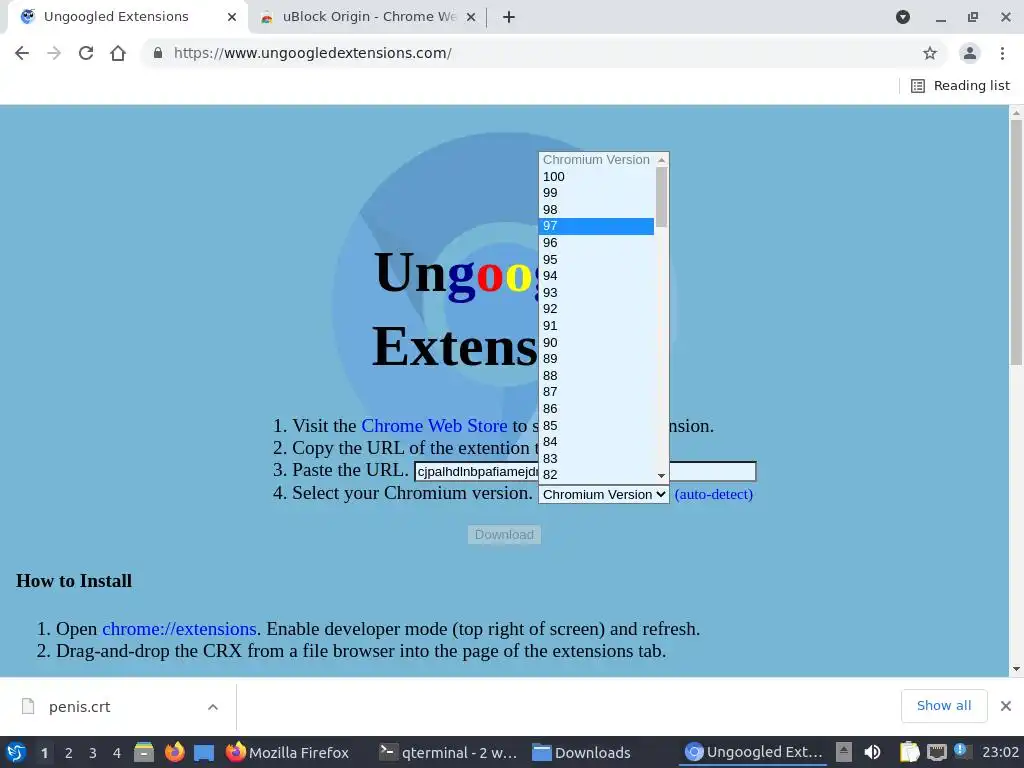
Task: Click the auto-detect link
Action: 714,494
